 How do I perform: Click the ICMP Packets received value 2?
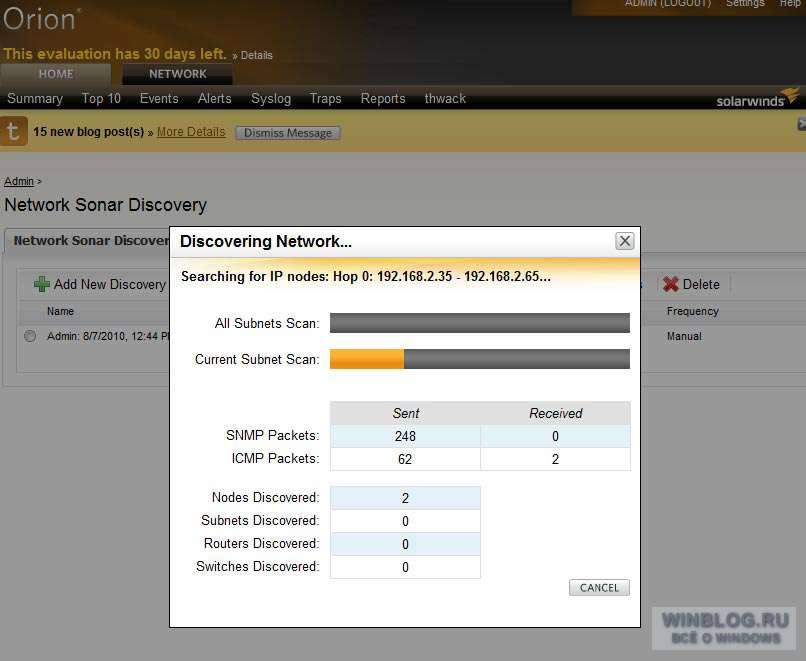tap(555, 459)
